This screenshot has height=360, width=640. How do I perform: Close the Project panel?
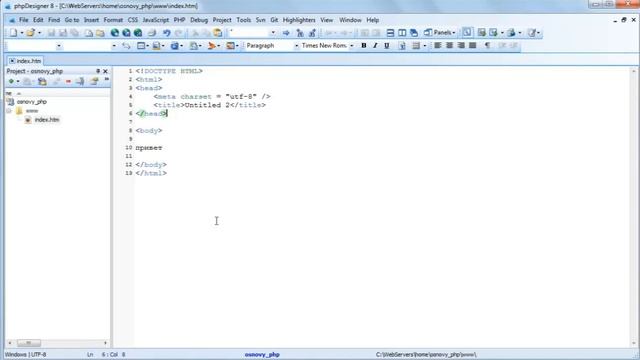105,71
